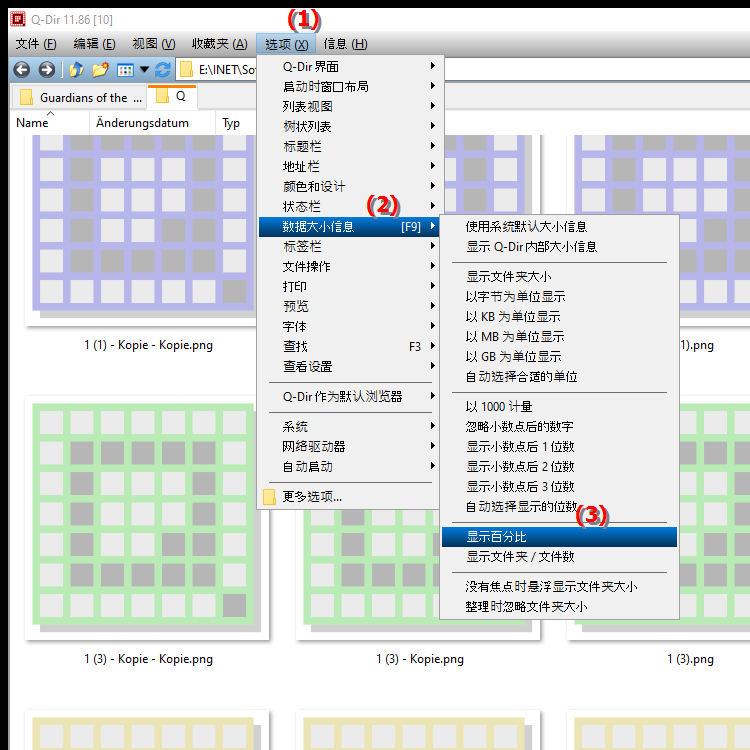The width and height of the screenshot is (750, 750).
Task: Choose 自动选择合适的单位
Action: point(559,377)
